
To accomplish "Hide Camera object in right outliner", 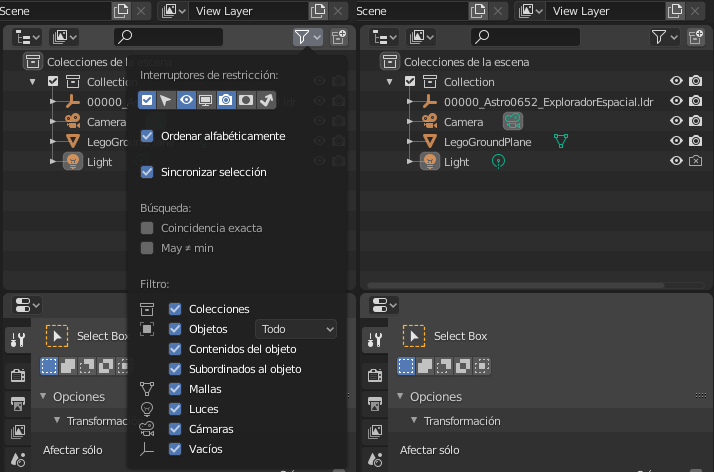I will pyautogui.click(x=676, y=121).
